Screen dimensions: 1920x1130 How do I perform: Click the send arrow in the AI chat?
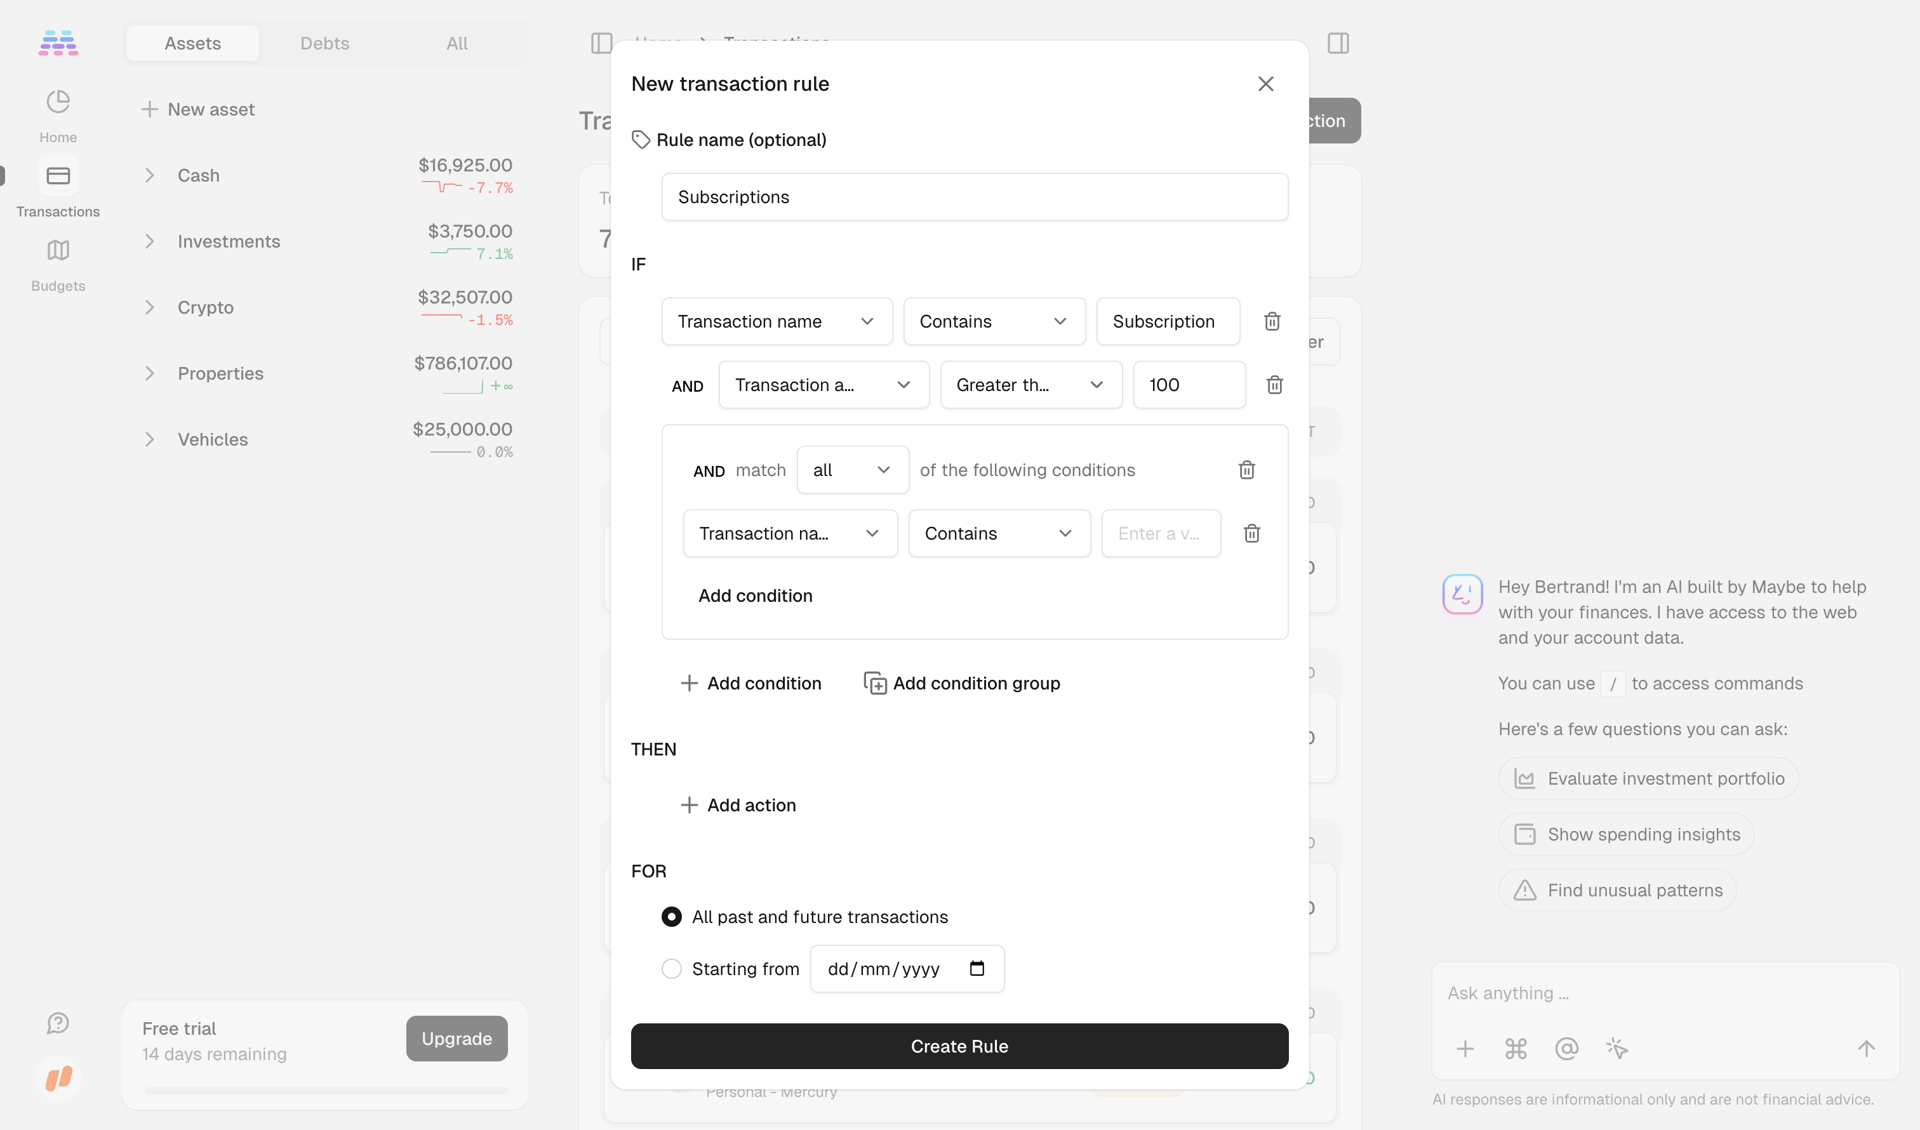(x=1867, y=1049)
